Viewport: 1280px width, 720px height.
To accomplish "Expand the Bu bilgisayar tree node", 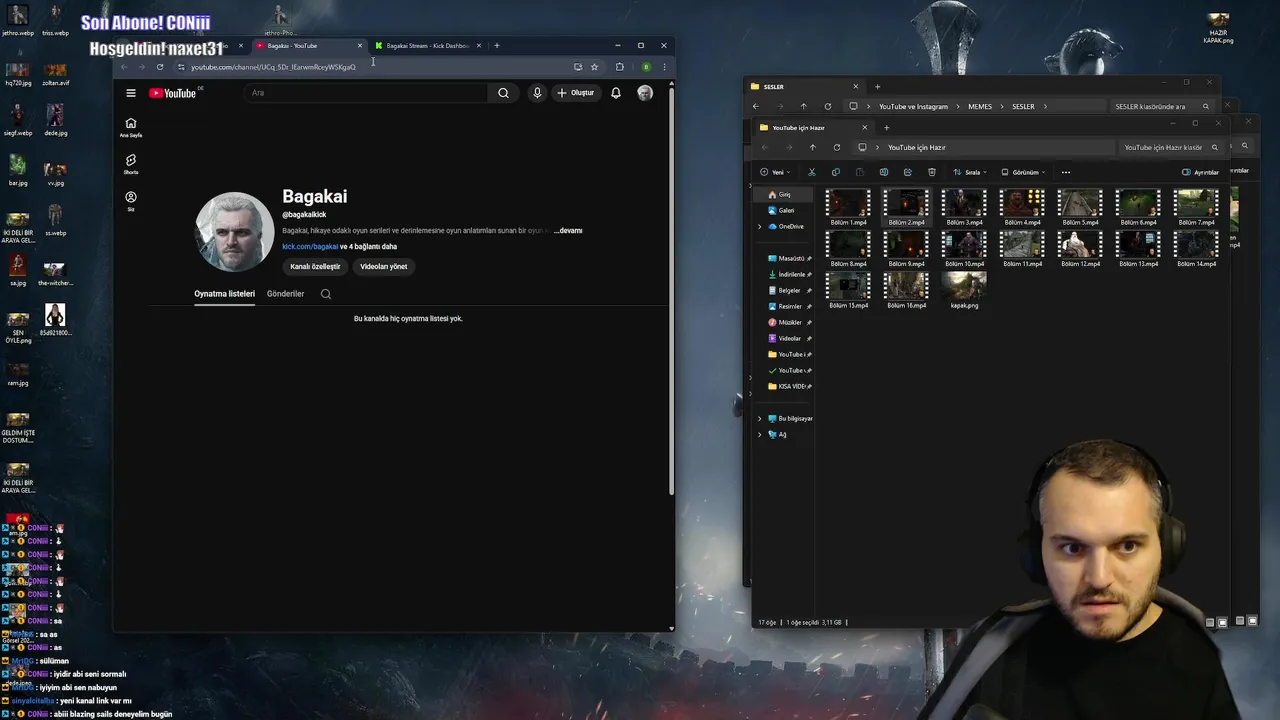I will [759, 419].
